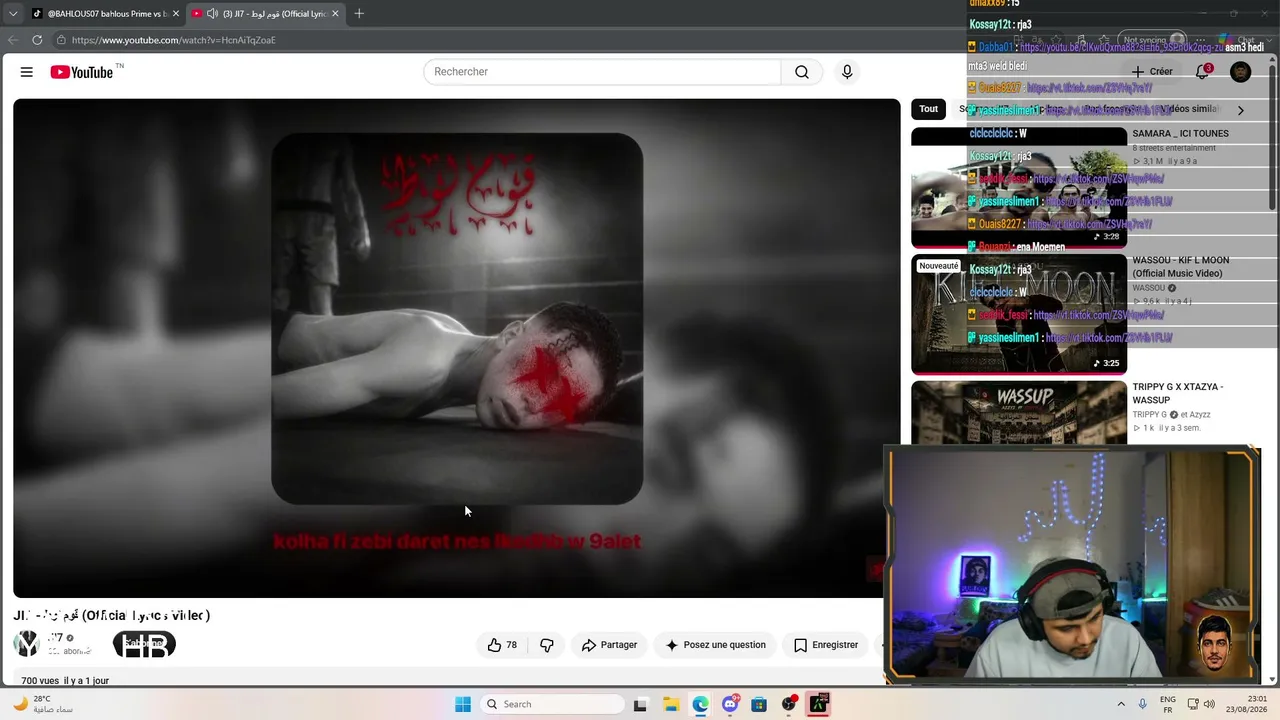This screenshot has width=1280, height=720.
Task: Dislike the video with thumbs down
Action: [x=547, y=645]
